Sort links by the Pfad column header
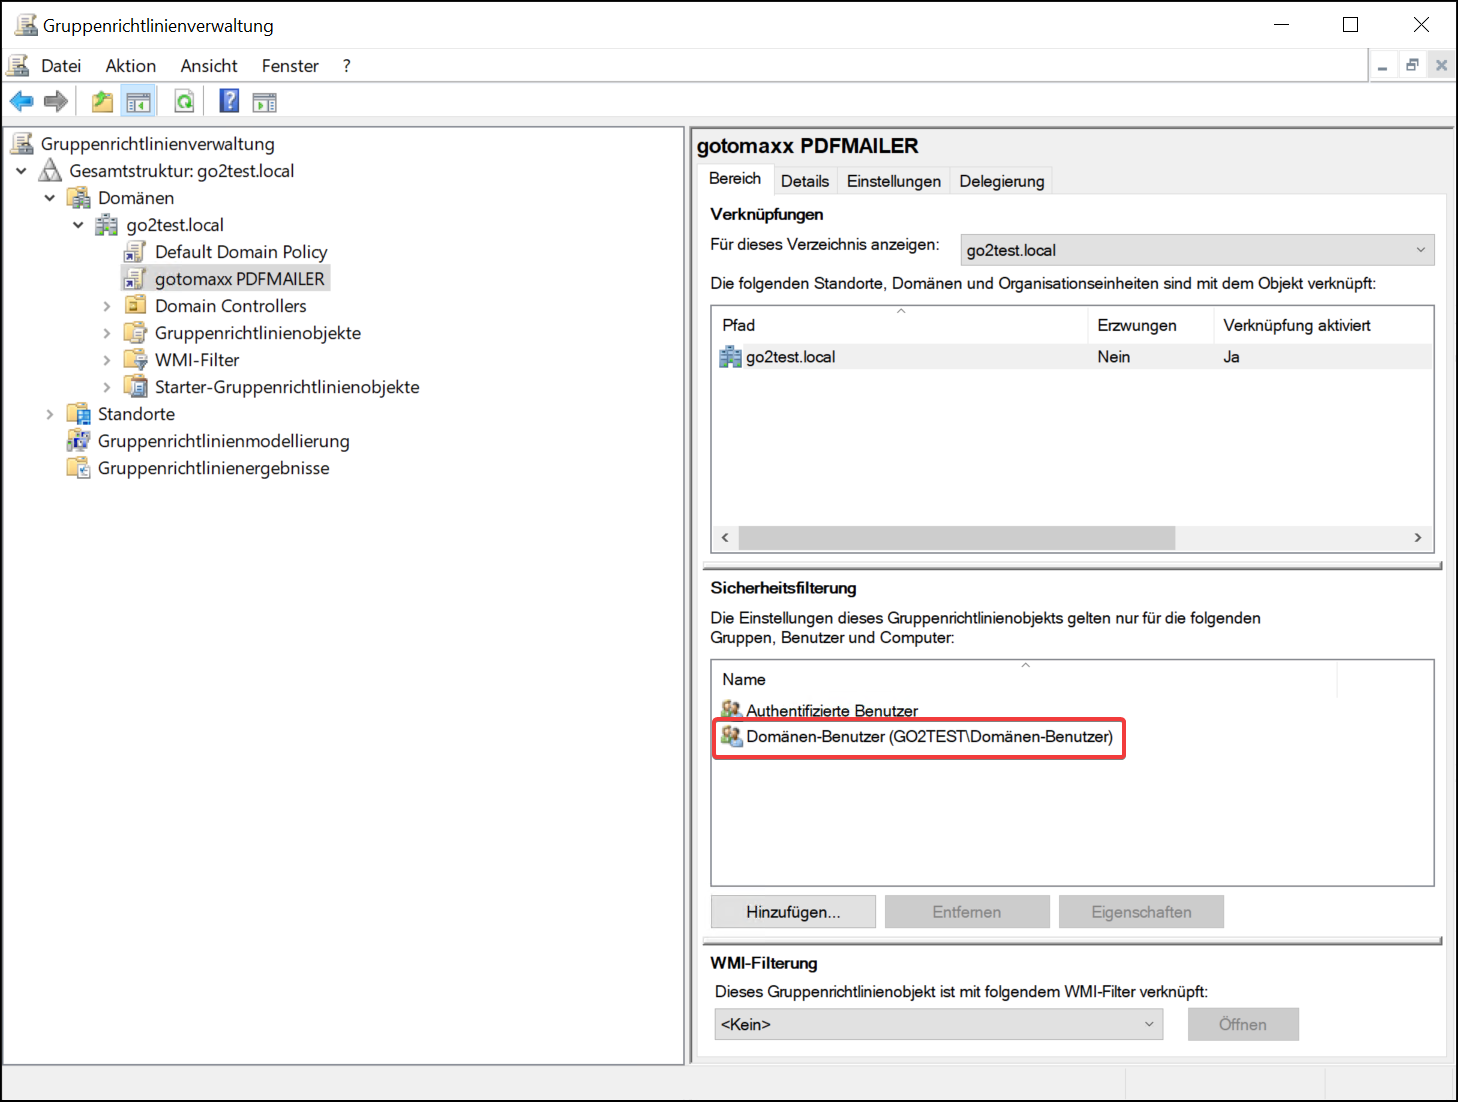This screenshot has height=1102, width=1458. pos(900,325)
